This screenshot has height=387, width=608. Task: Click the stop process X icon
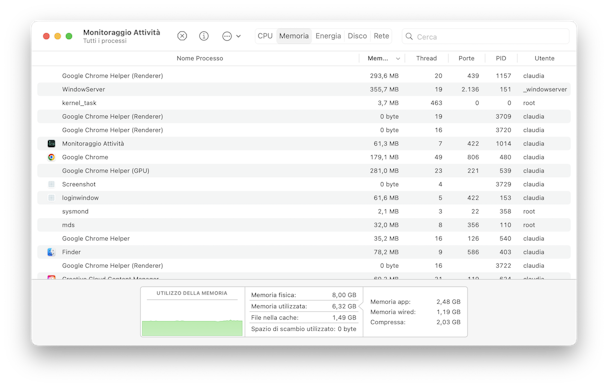(x=182, y=36)
